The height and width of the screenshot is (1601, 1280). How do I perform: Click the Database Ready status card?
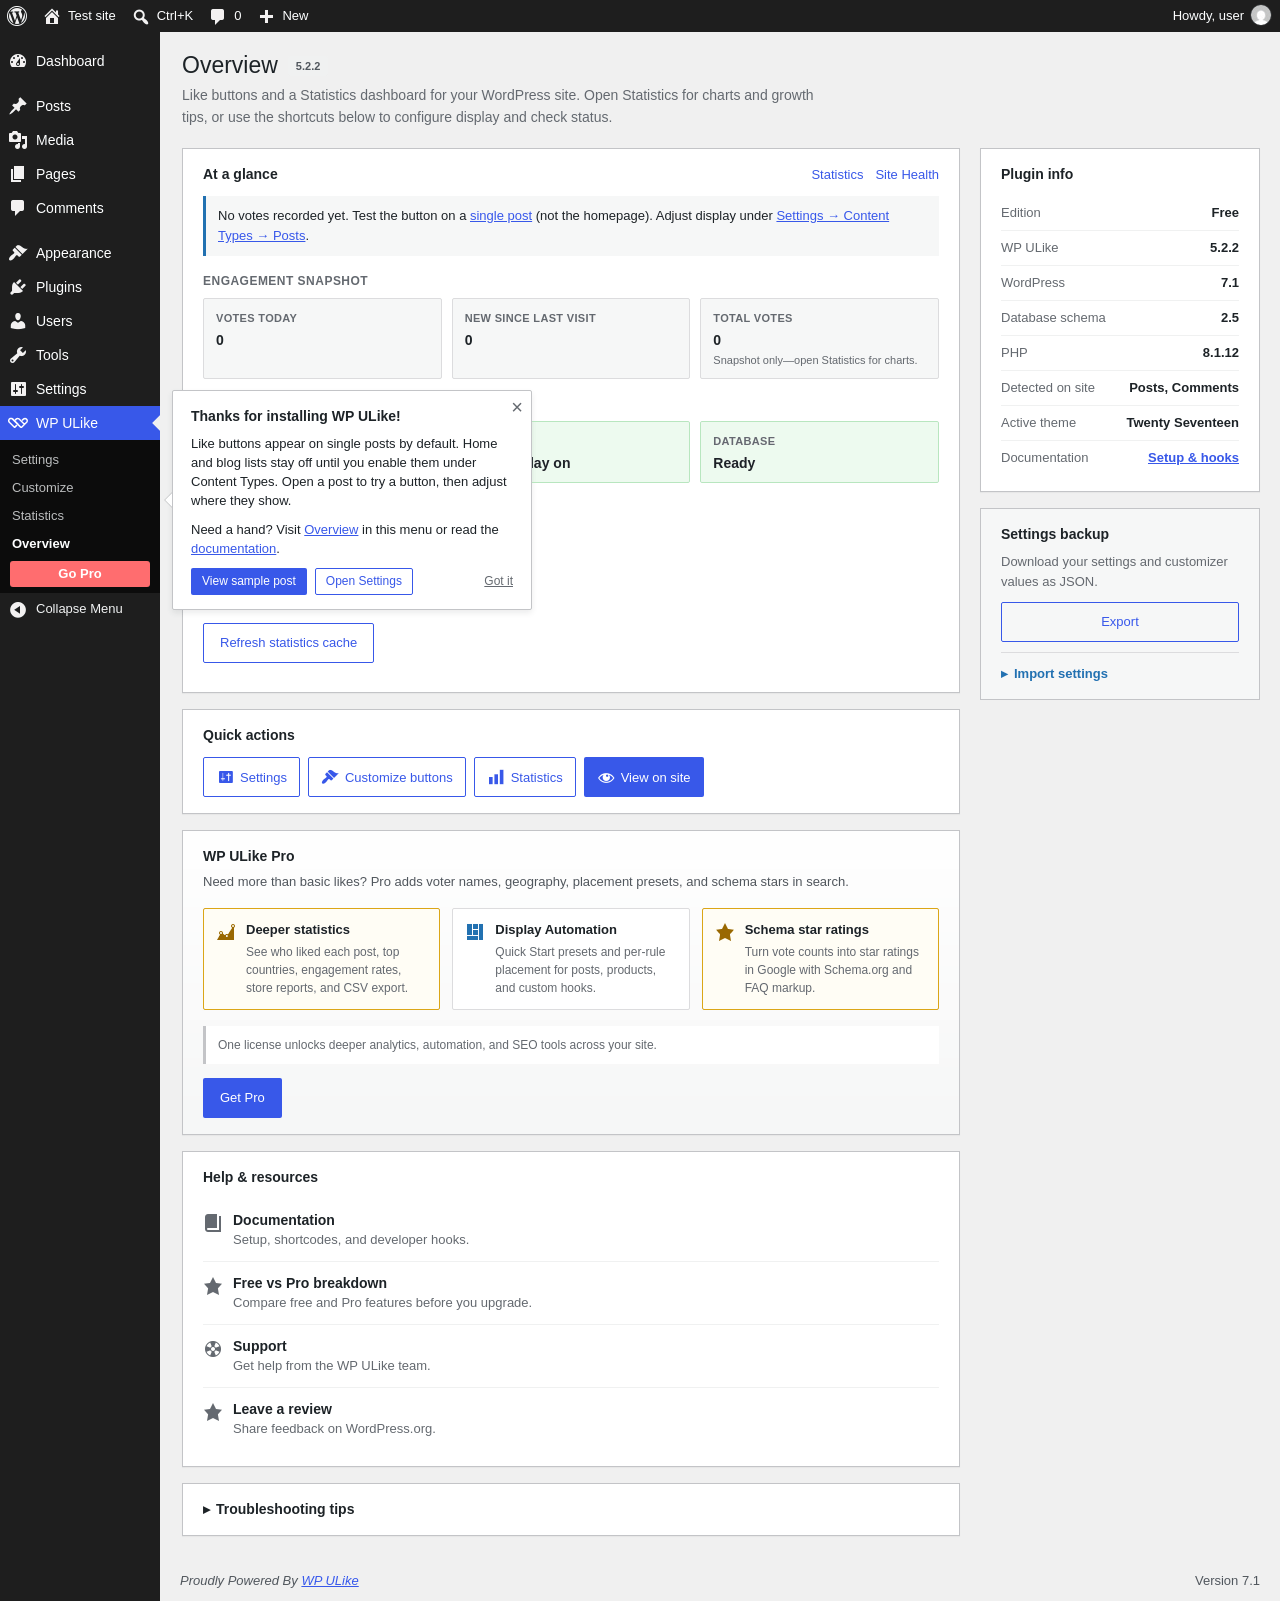click(x=819, y=452)
